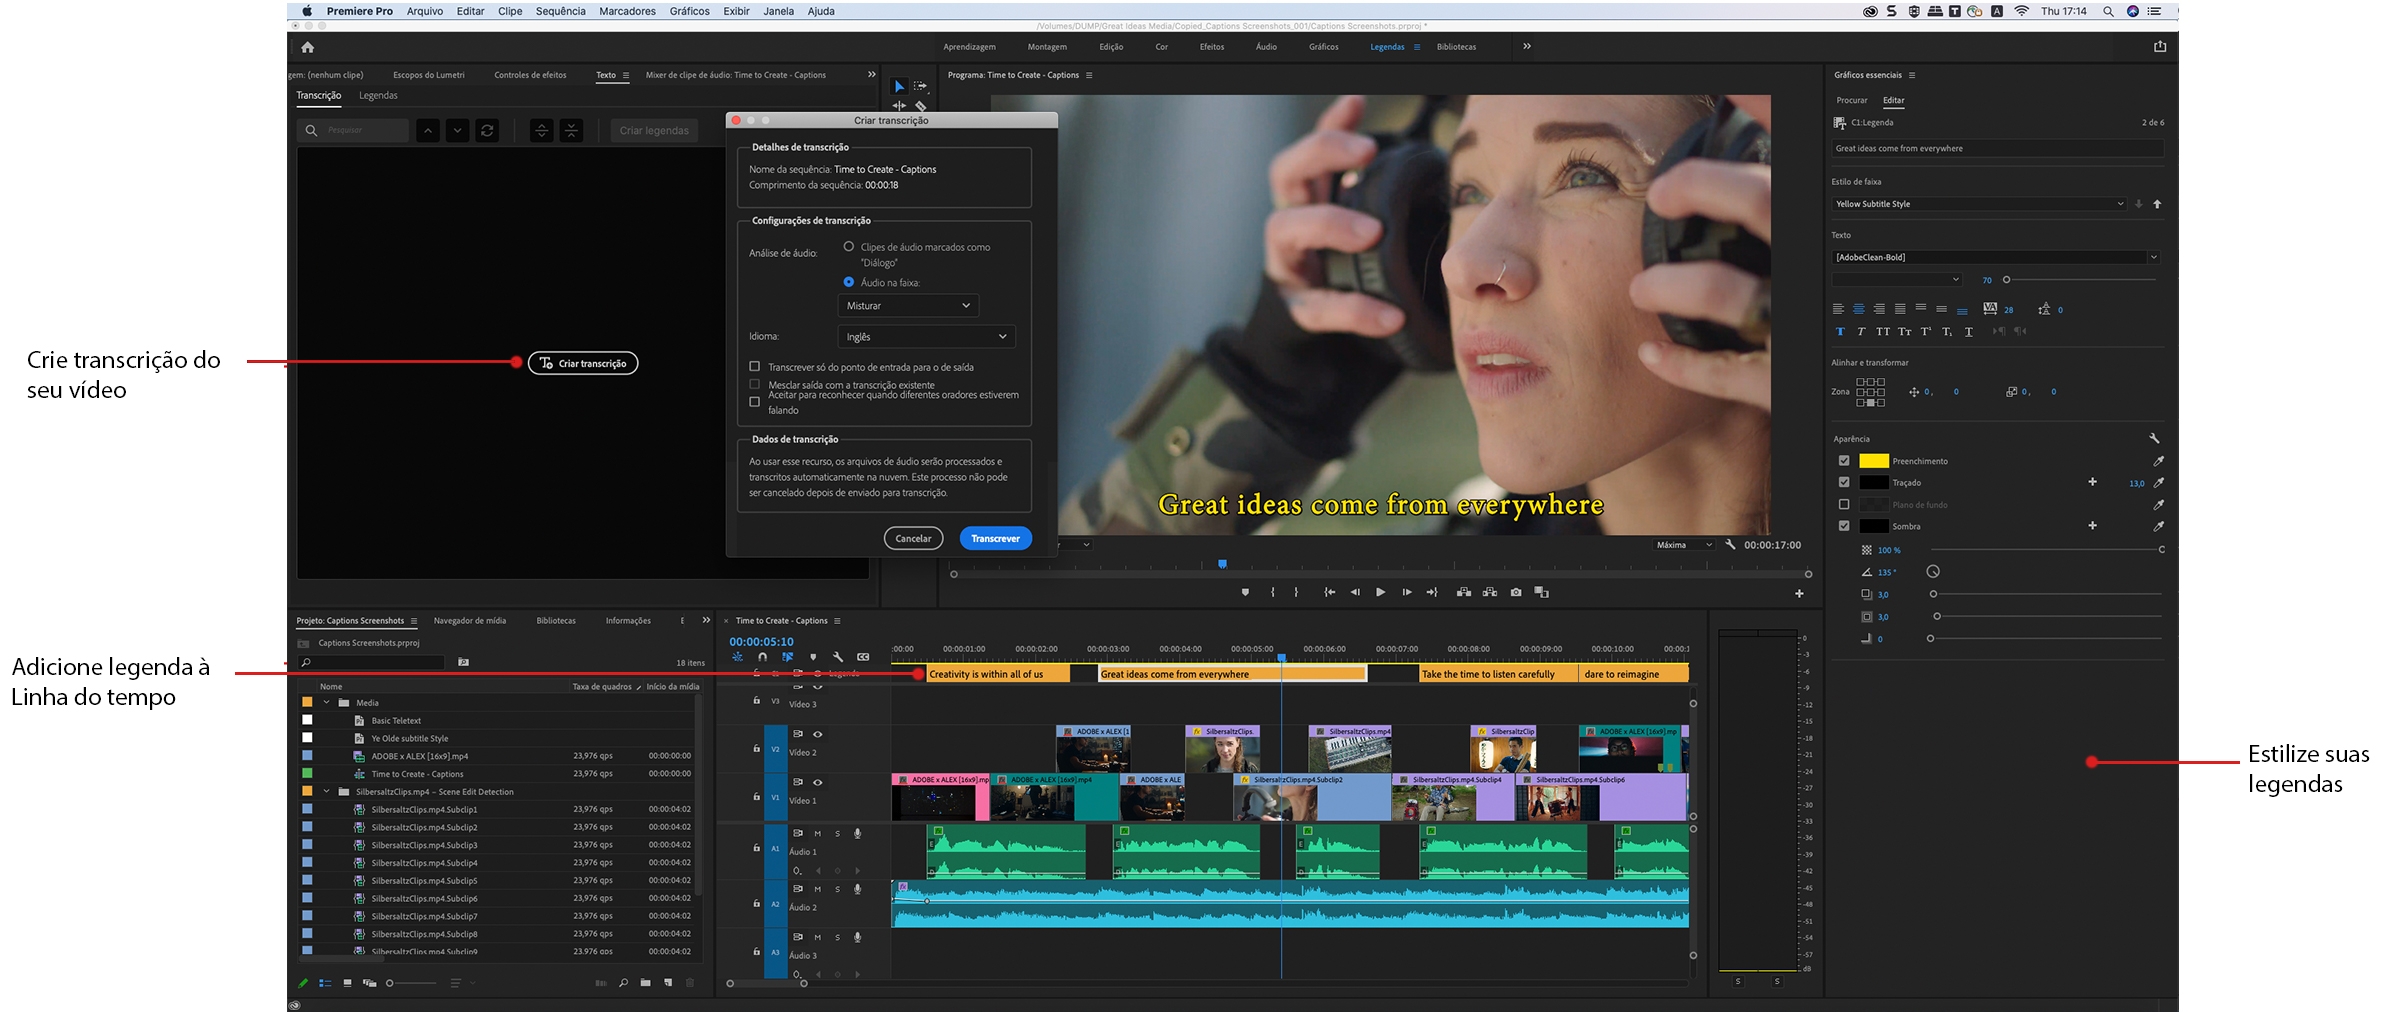
Task: Play the program monitor video
Action: coord(1380,592)
